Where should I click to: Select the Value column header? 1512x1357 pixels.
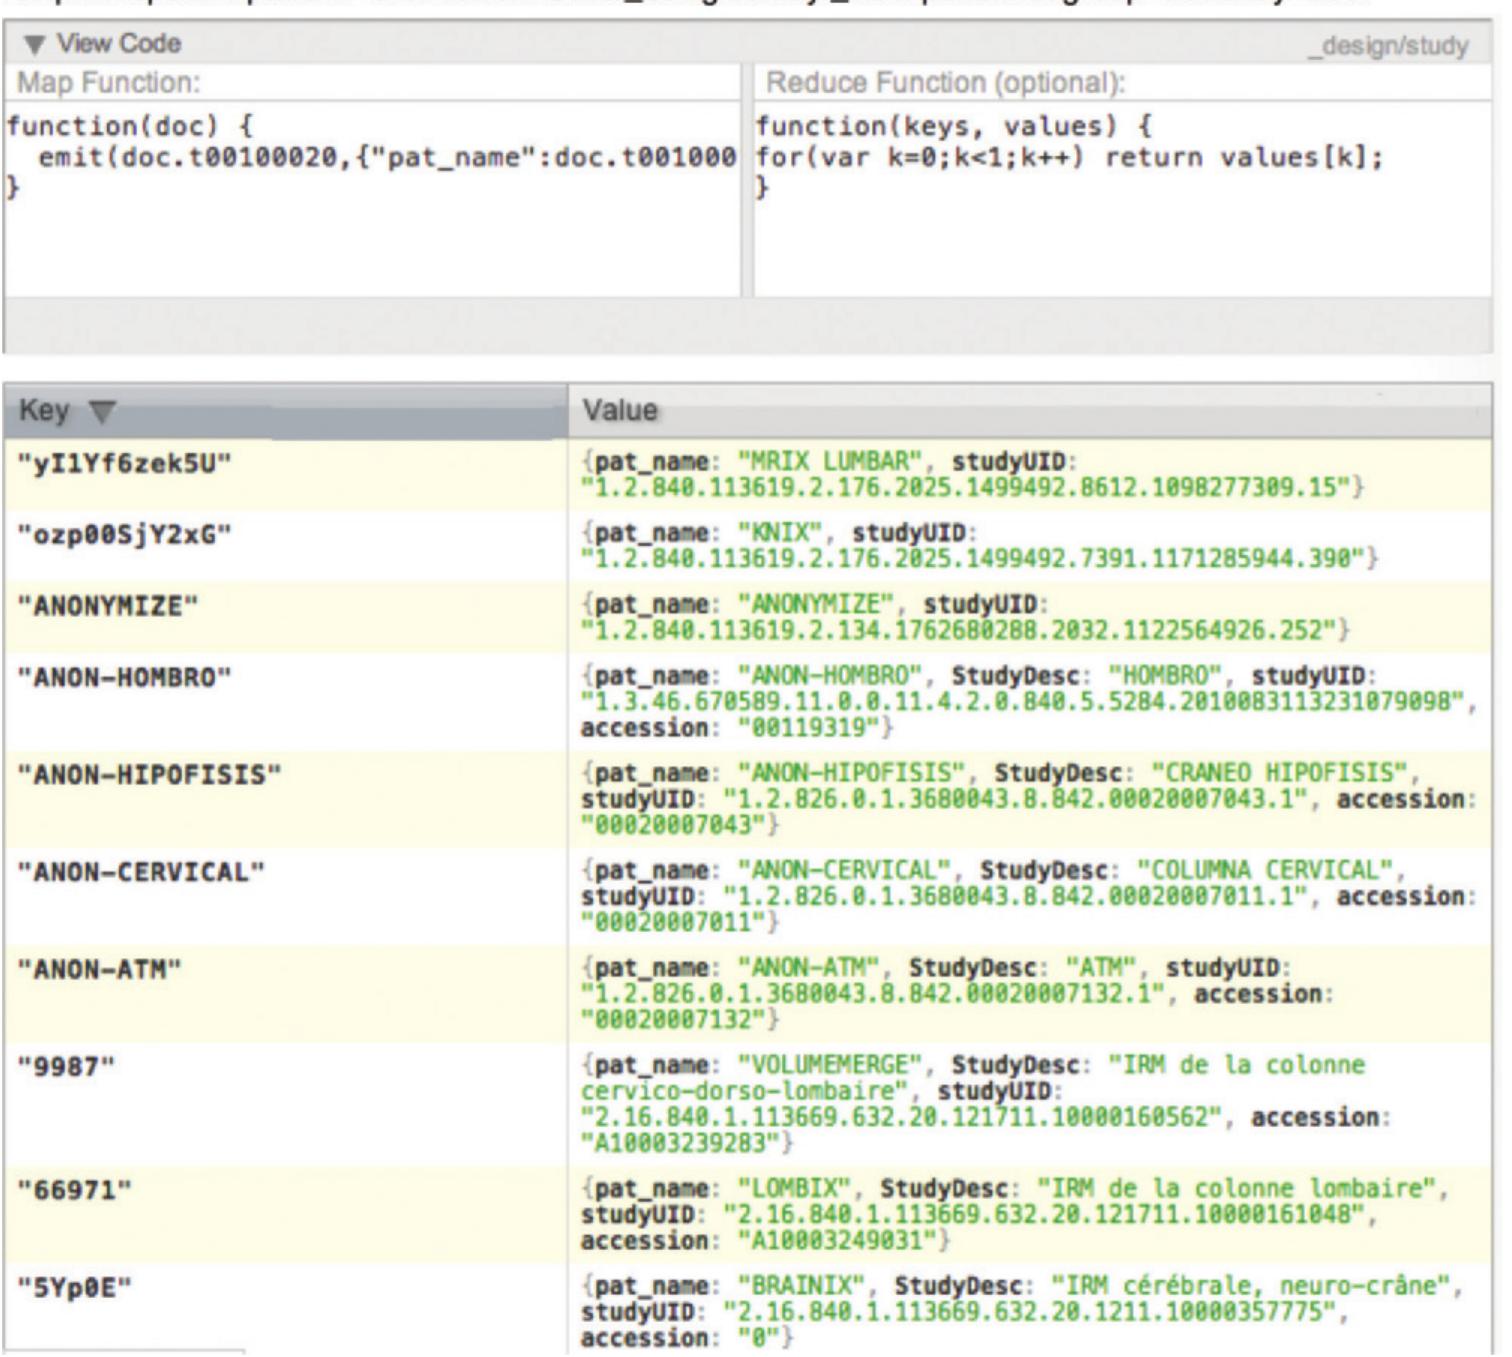[1029, 410]
